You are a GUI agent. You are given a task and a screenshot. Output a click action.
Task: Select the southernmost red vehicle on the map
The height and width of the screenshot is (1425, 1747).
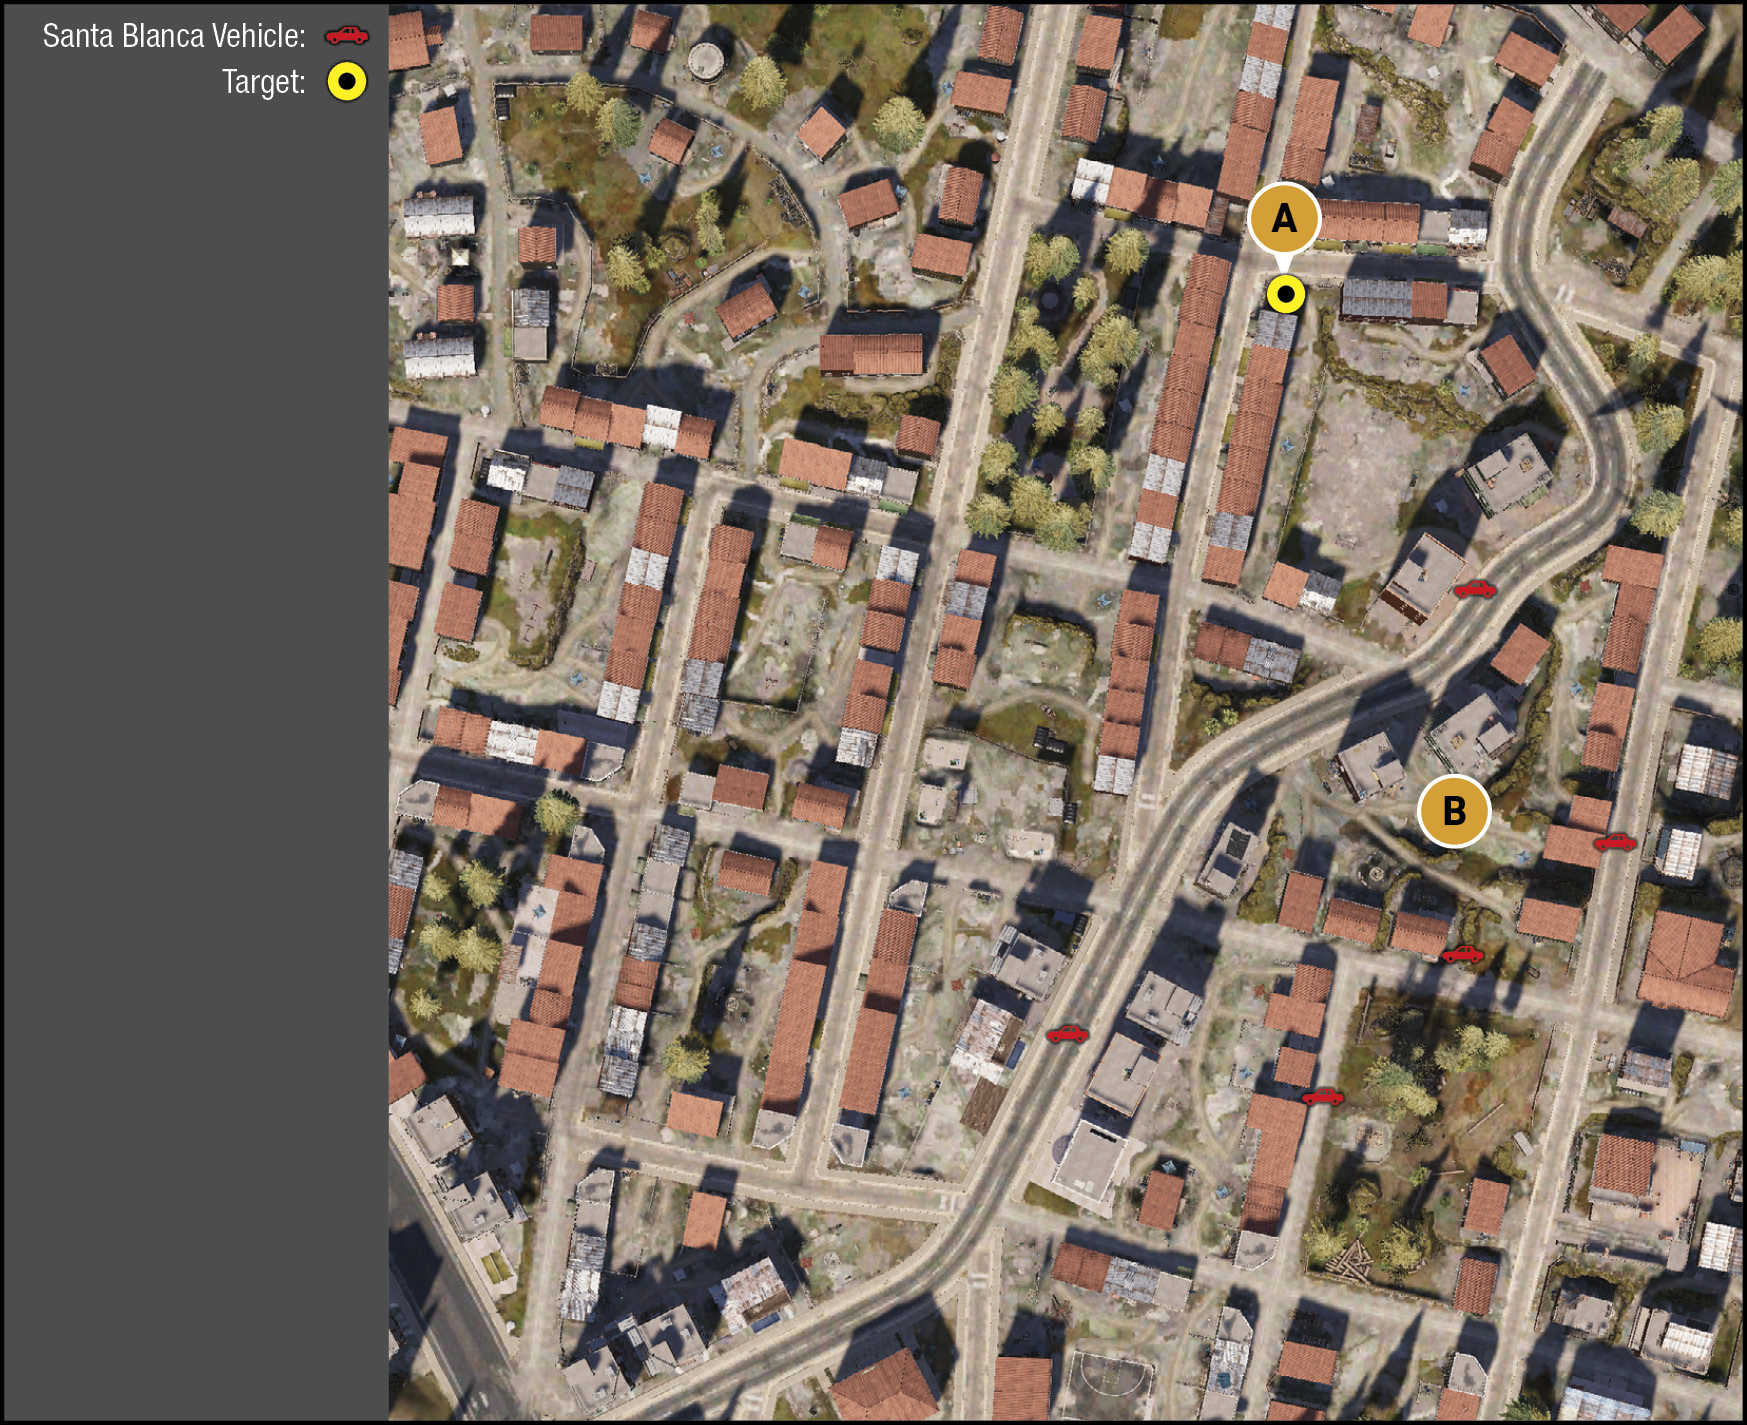point(1322,1097)
